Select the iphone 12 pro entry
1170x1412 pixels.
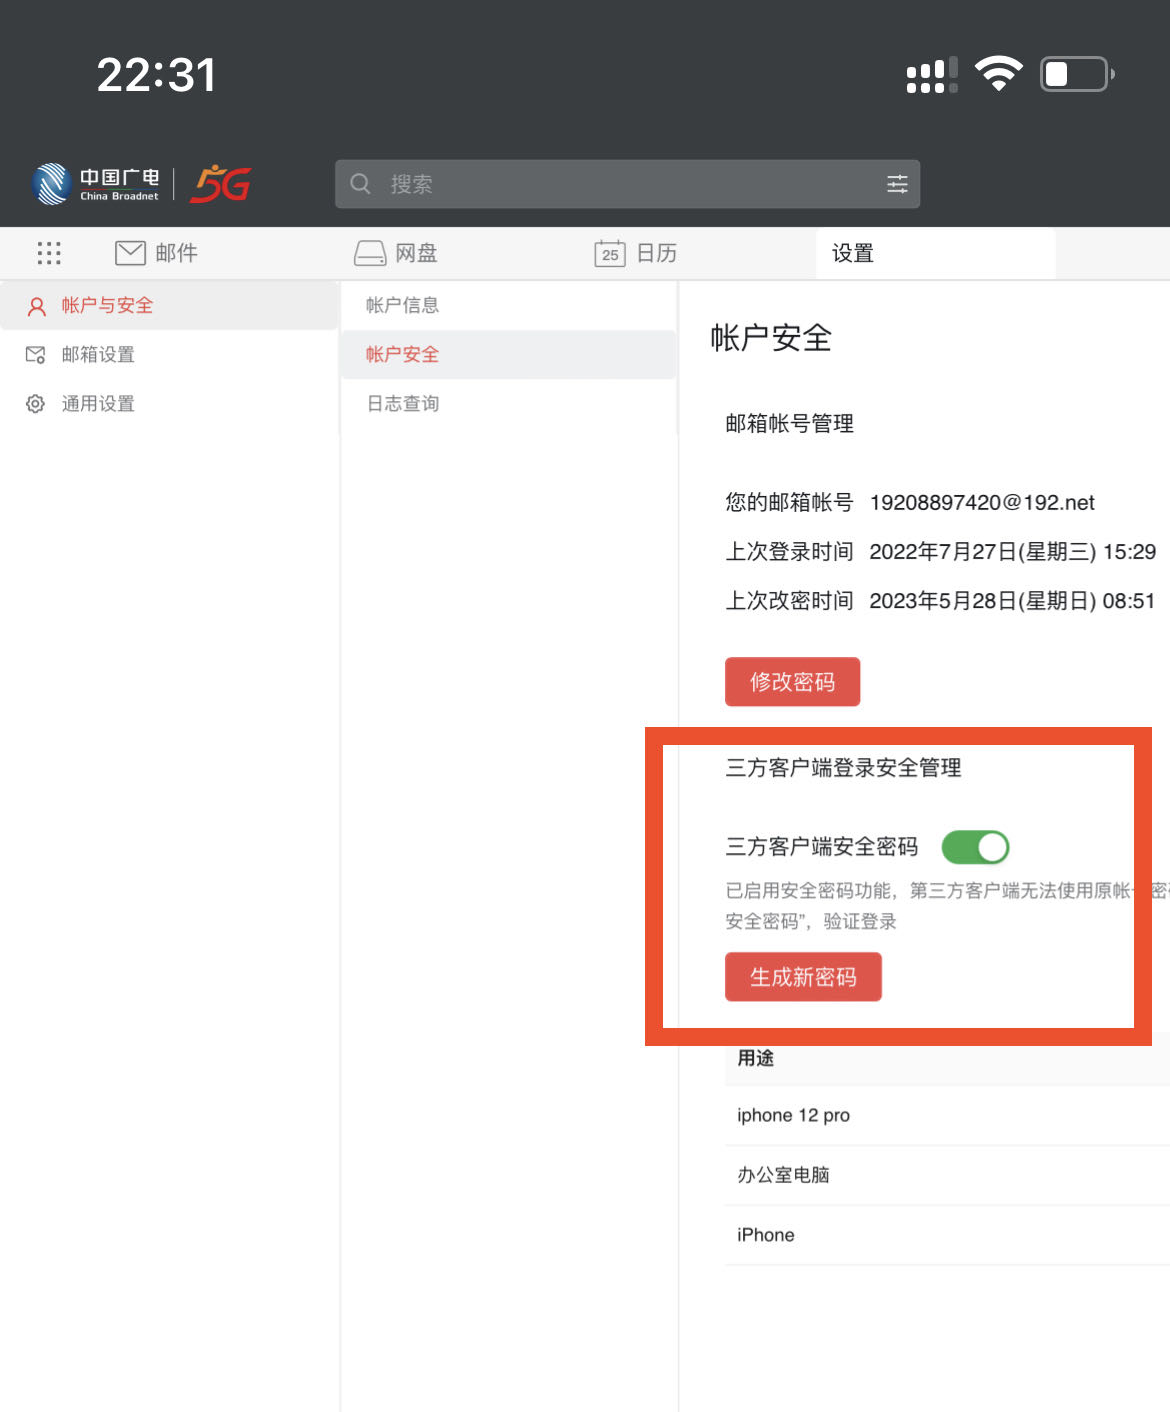tap(793, 1115)
